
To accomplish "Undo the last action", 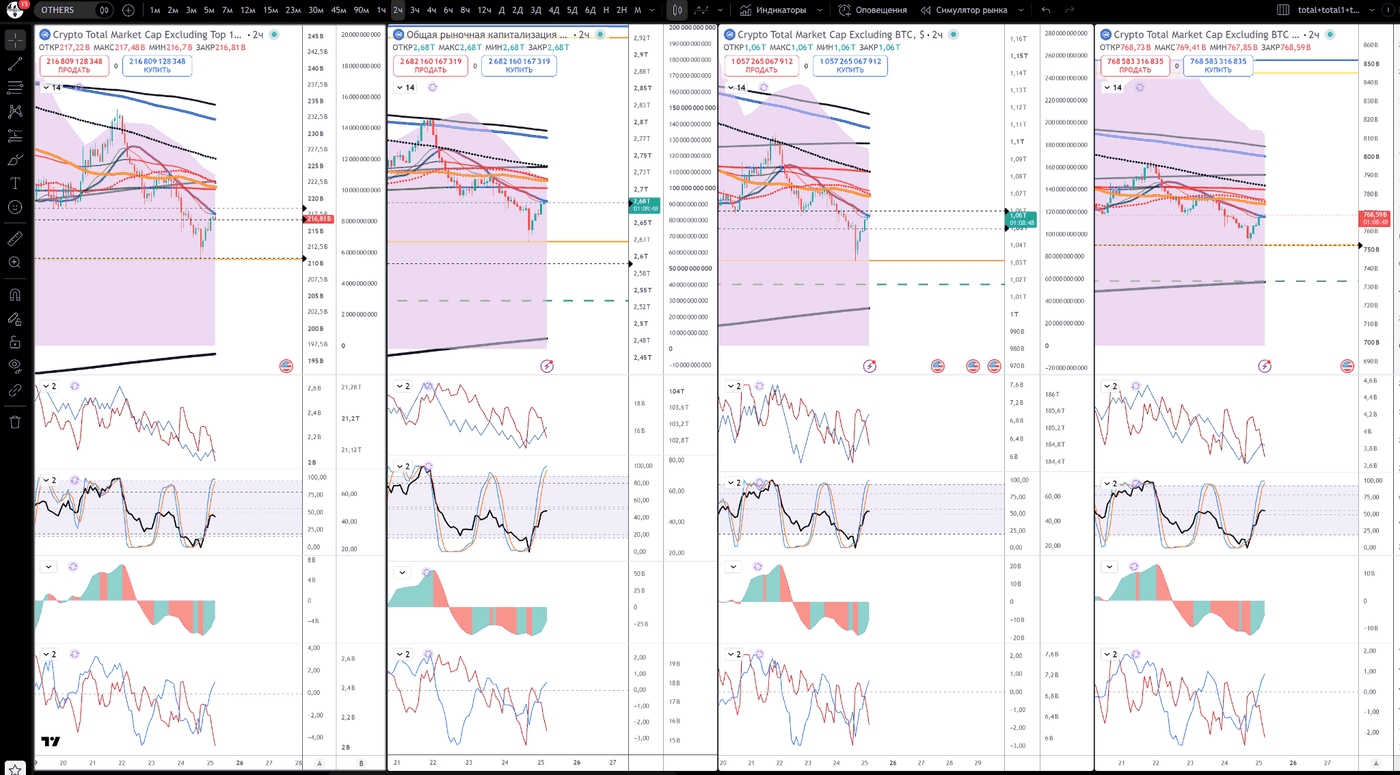I will pos(1046,10).
